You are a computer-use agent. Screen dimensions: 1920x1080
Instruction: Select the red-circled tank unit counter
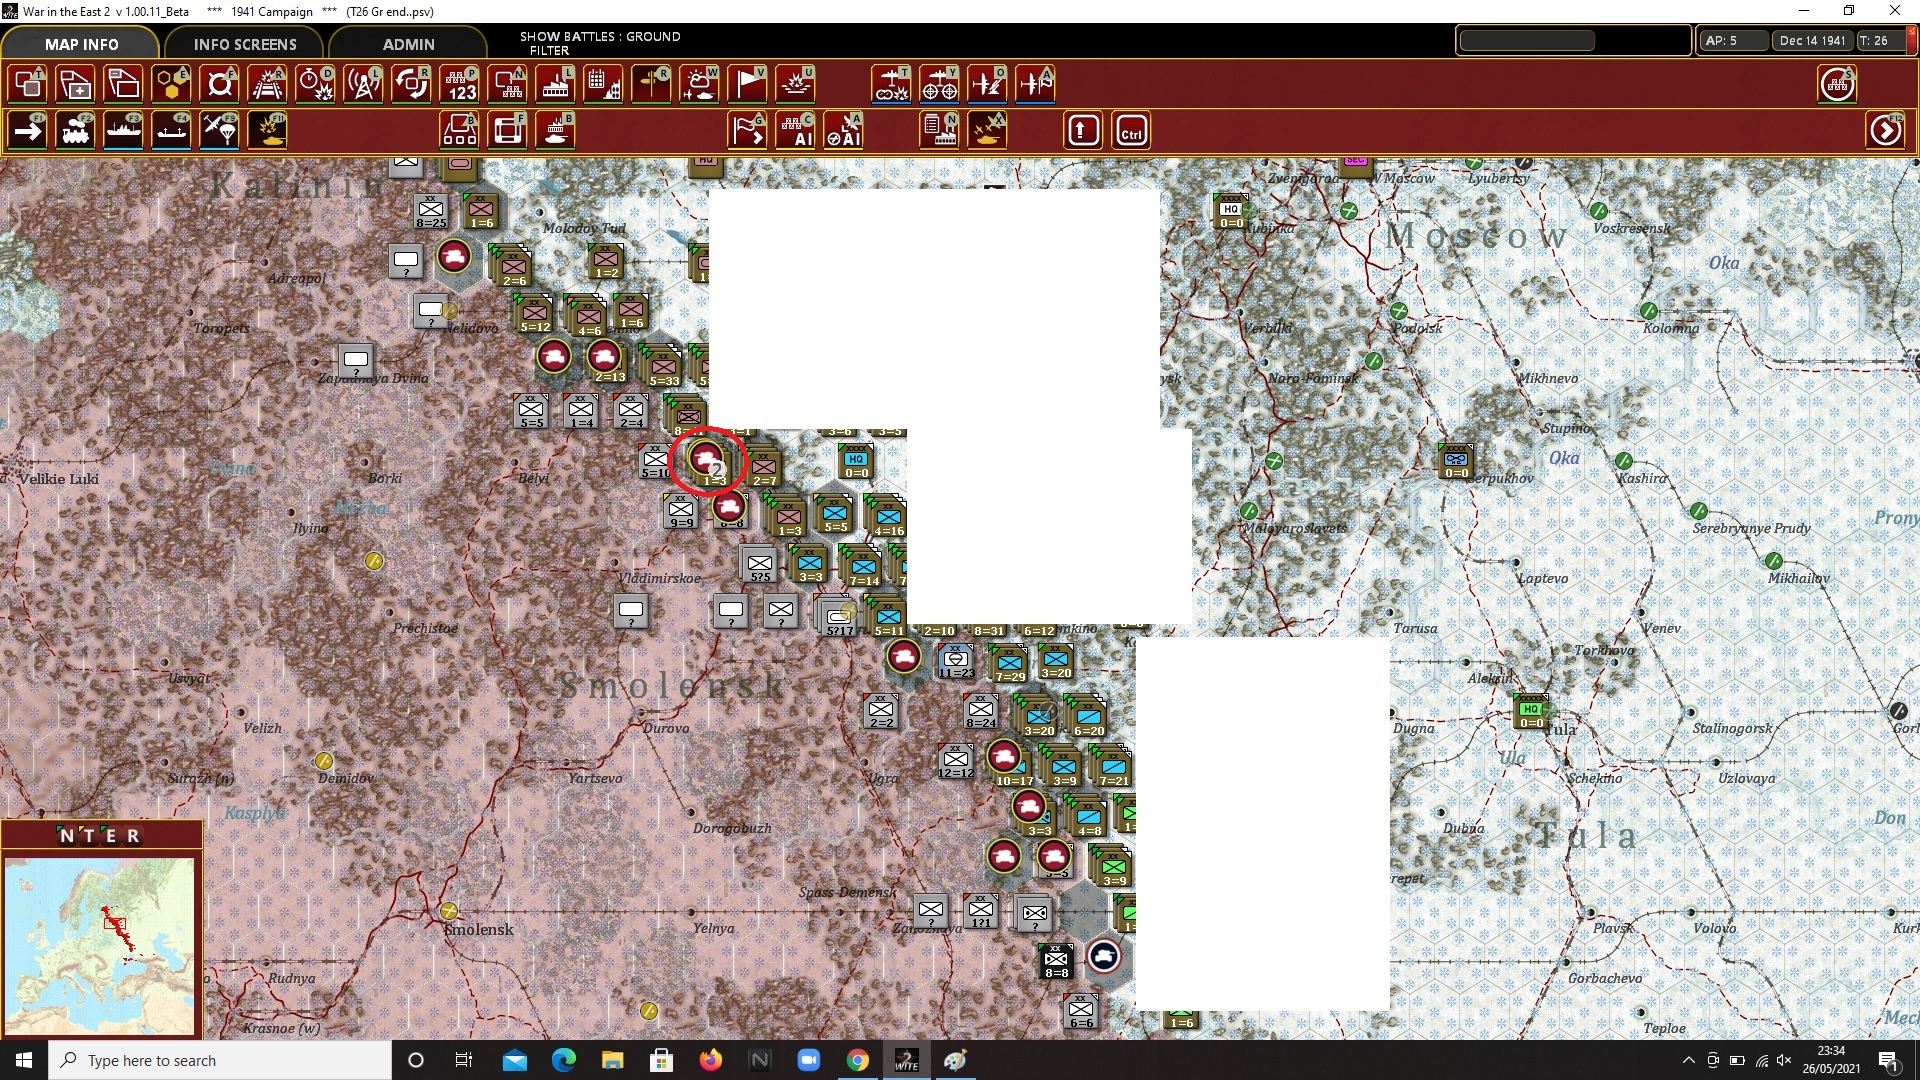pyautogui.click(x=707, y=459)
